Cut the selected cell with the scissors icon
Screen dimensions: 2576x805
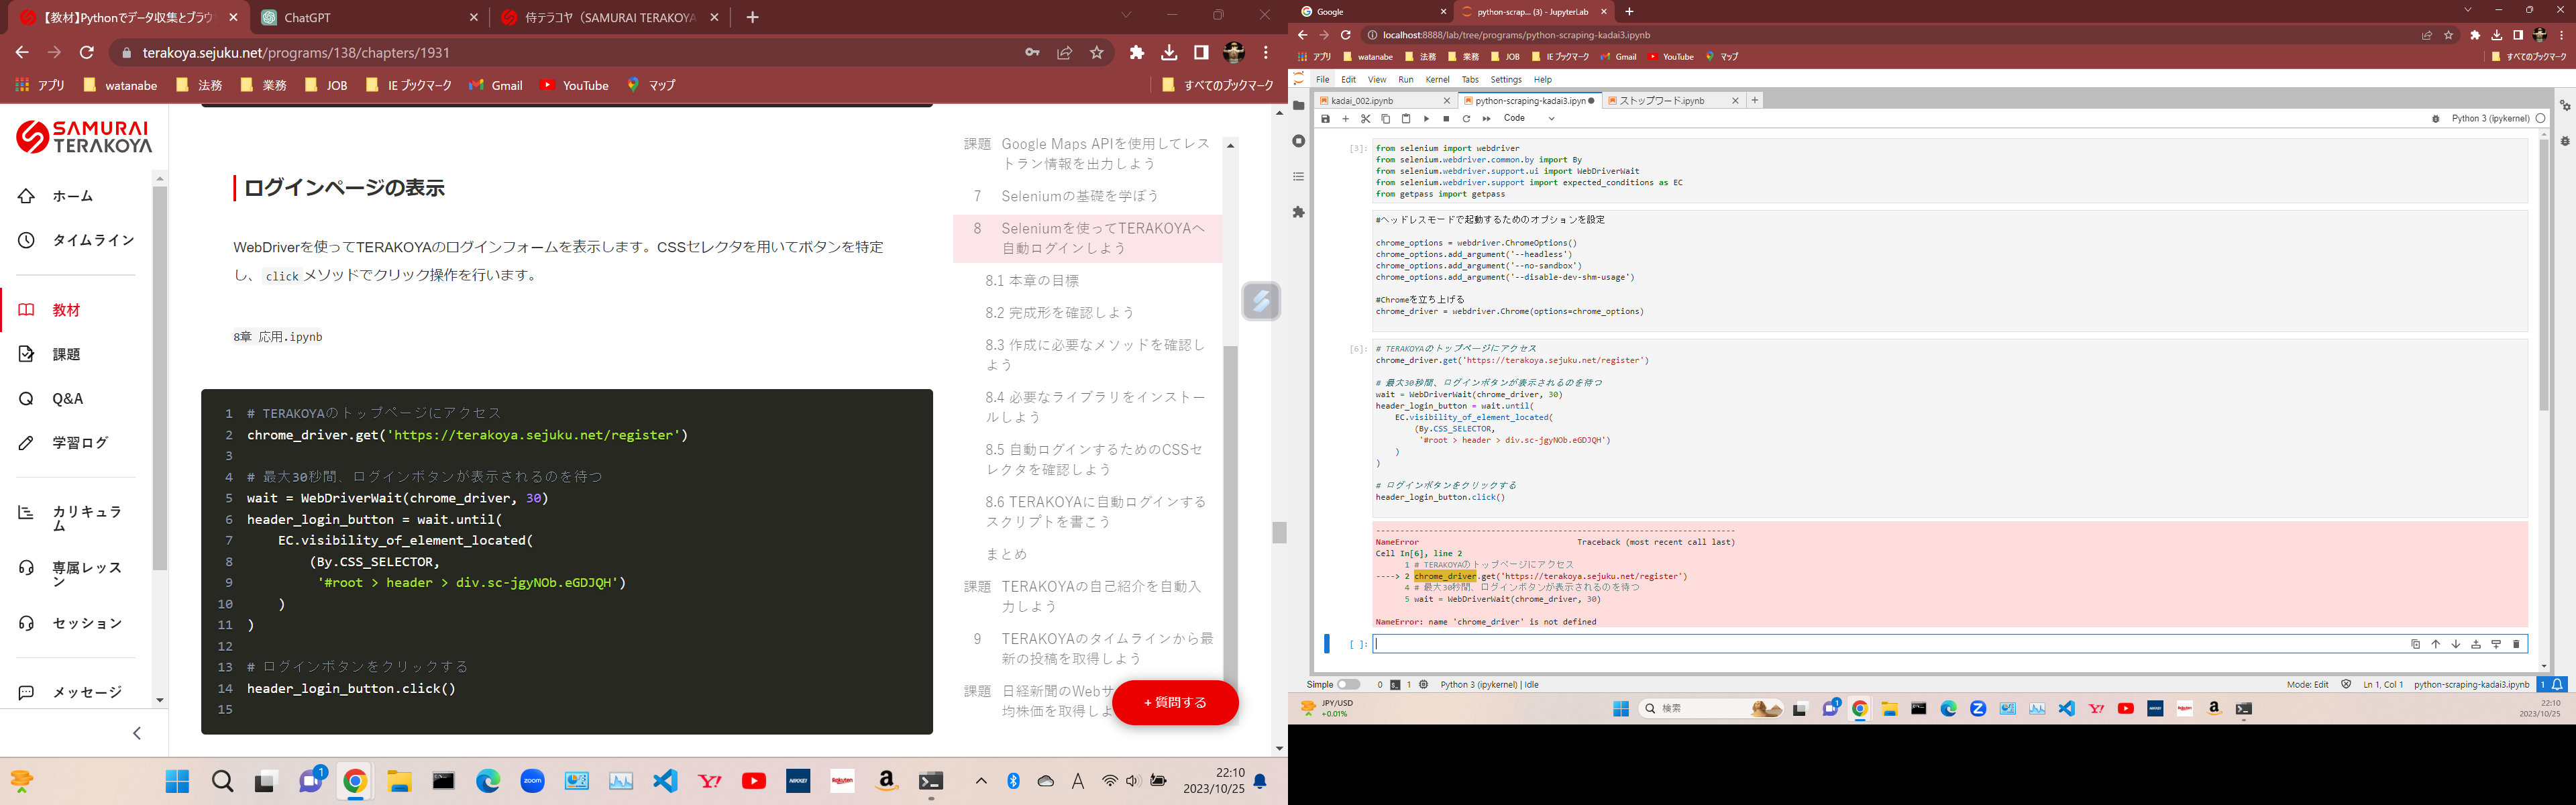1365,118
